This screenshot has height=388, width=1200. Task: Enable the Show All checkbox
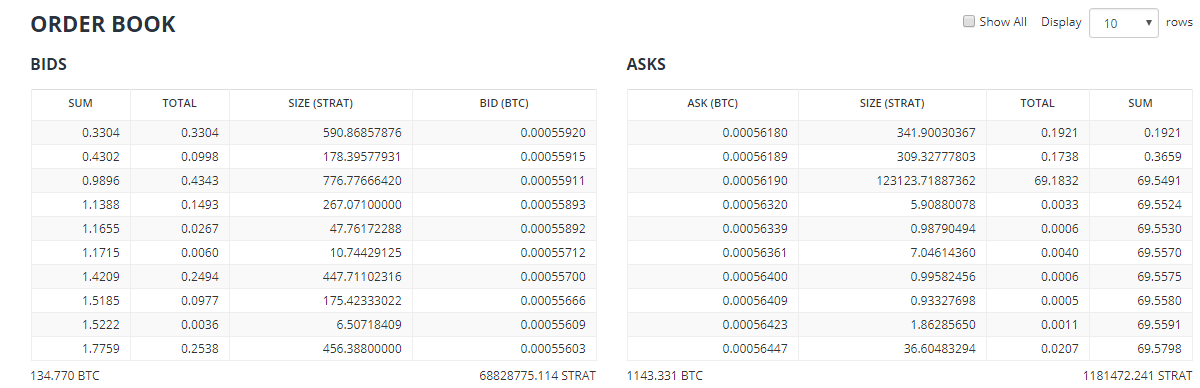968,21
